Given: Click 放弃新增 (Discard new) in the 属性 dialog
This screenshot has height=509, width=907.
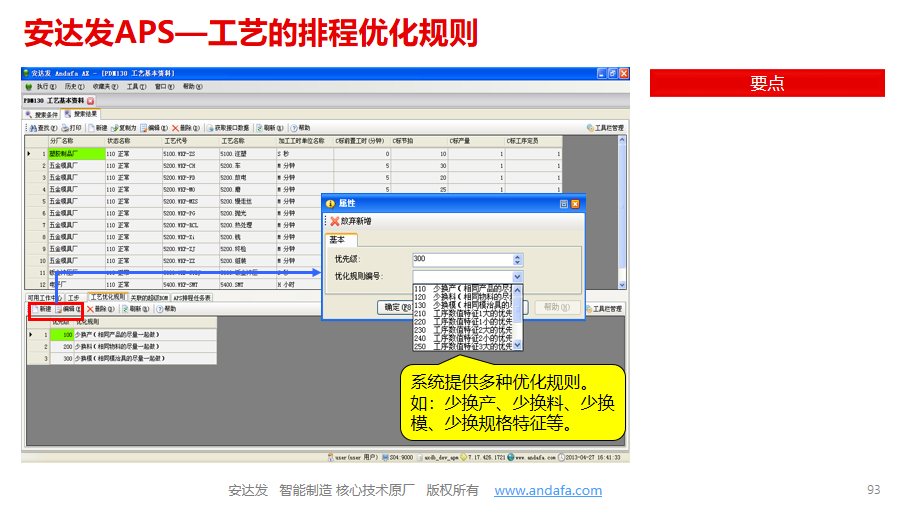Looking at the screenshot, I should 351,221.
